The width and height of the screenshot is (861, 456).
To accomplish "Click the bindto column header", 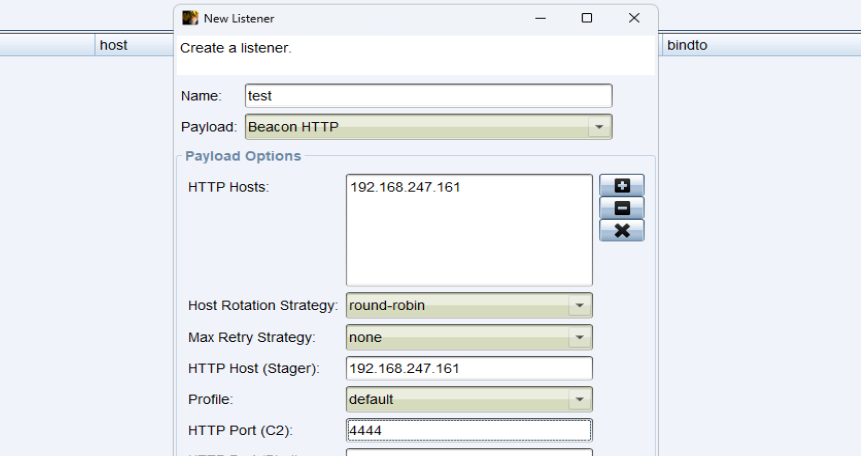I will pos(687,46).
